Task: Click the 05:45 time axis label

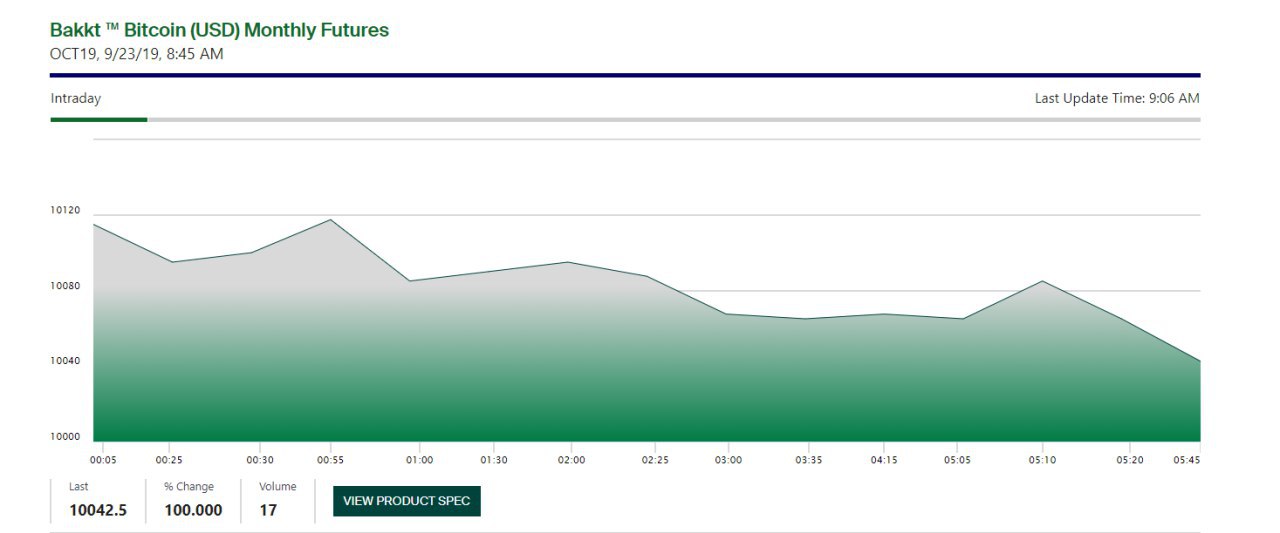Action: tap(1187, 460)
